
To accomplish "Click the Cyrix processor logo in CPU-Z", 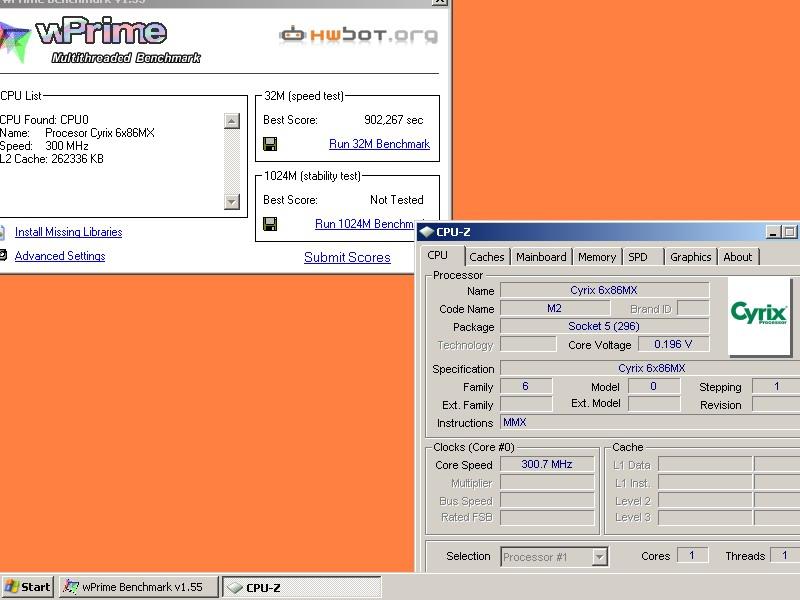I will [x=759, y=316].
